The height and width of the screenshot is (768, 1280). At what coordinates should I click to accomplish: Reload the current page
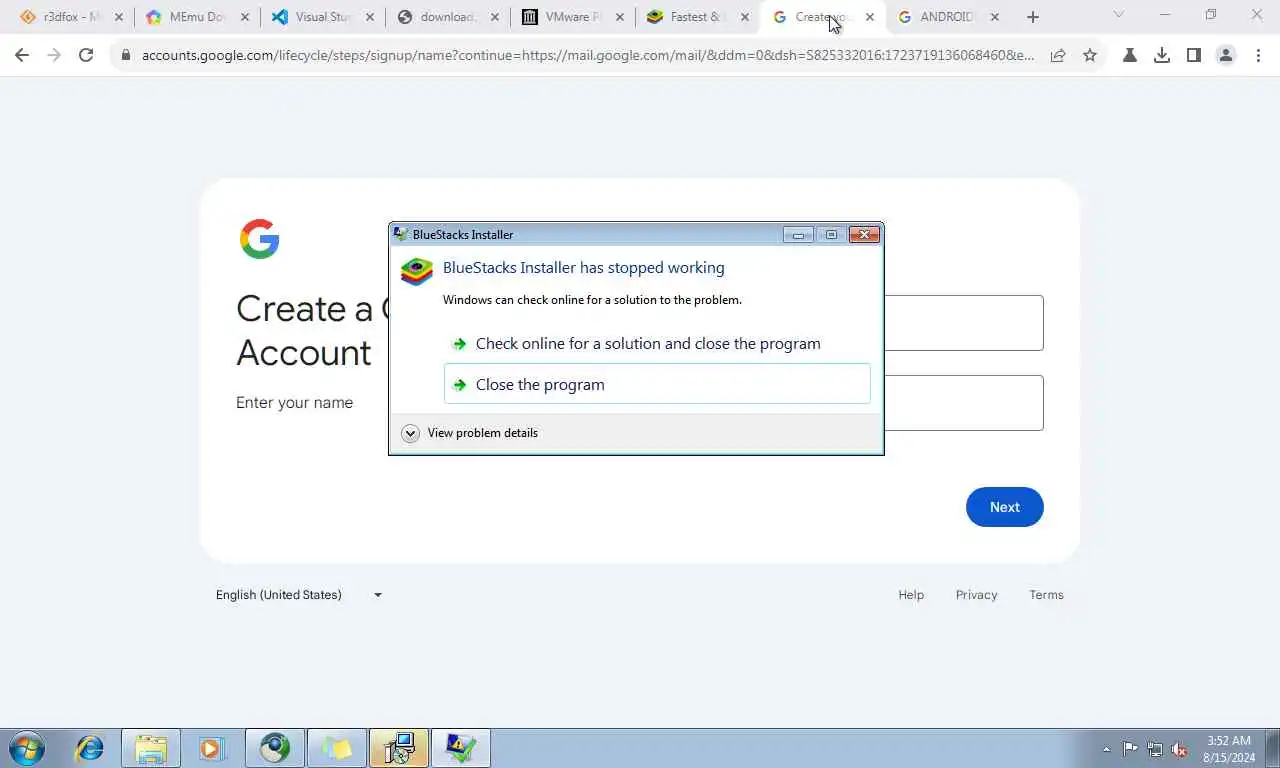(86, 56)
